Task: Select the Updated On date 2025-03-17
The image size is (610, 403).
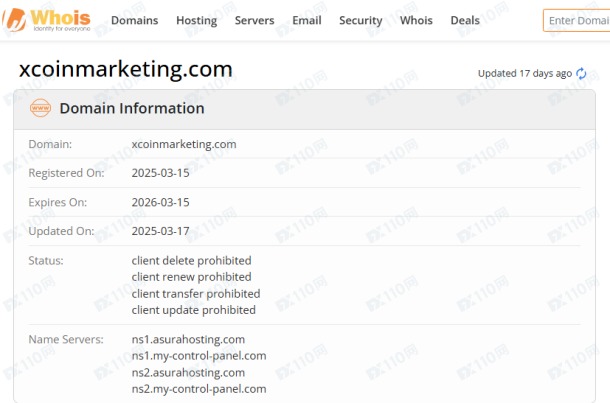Action: 160,231
